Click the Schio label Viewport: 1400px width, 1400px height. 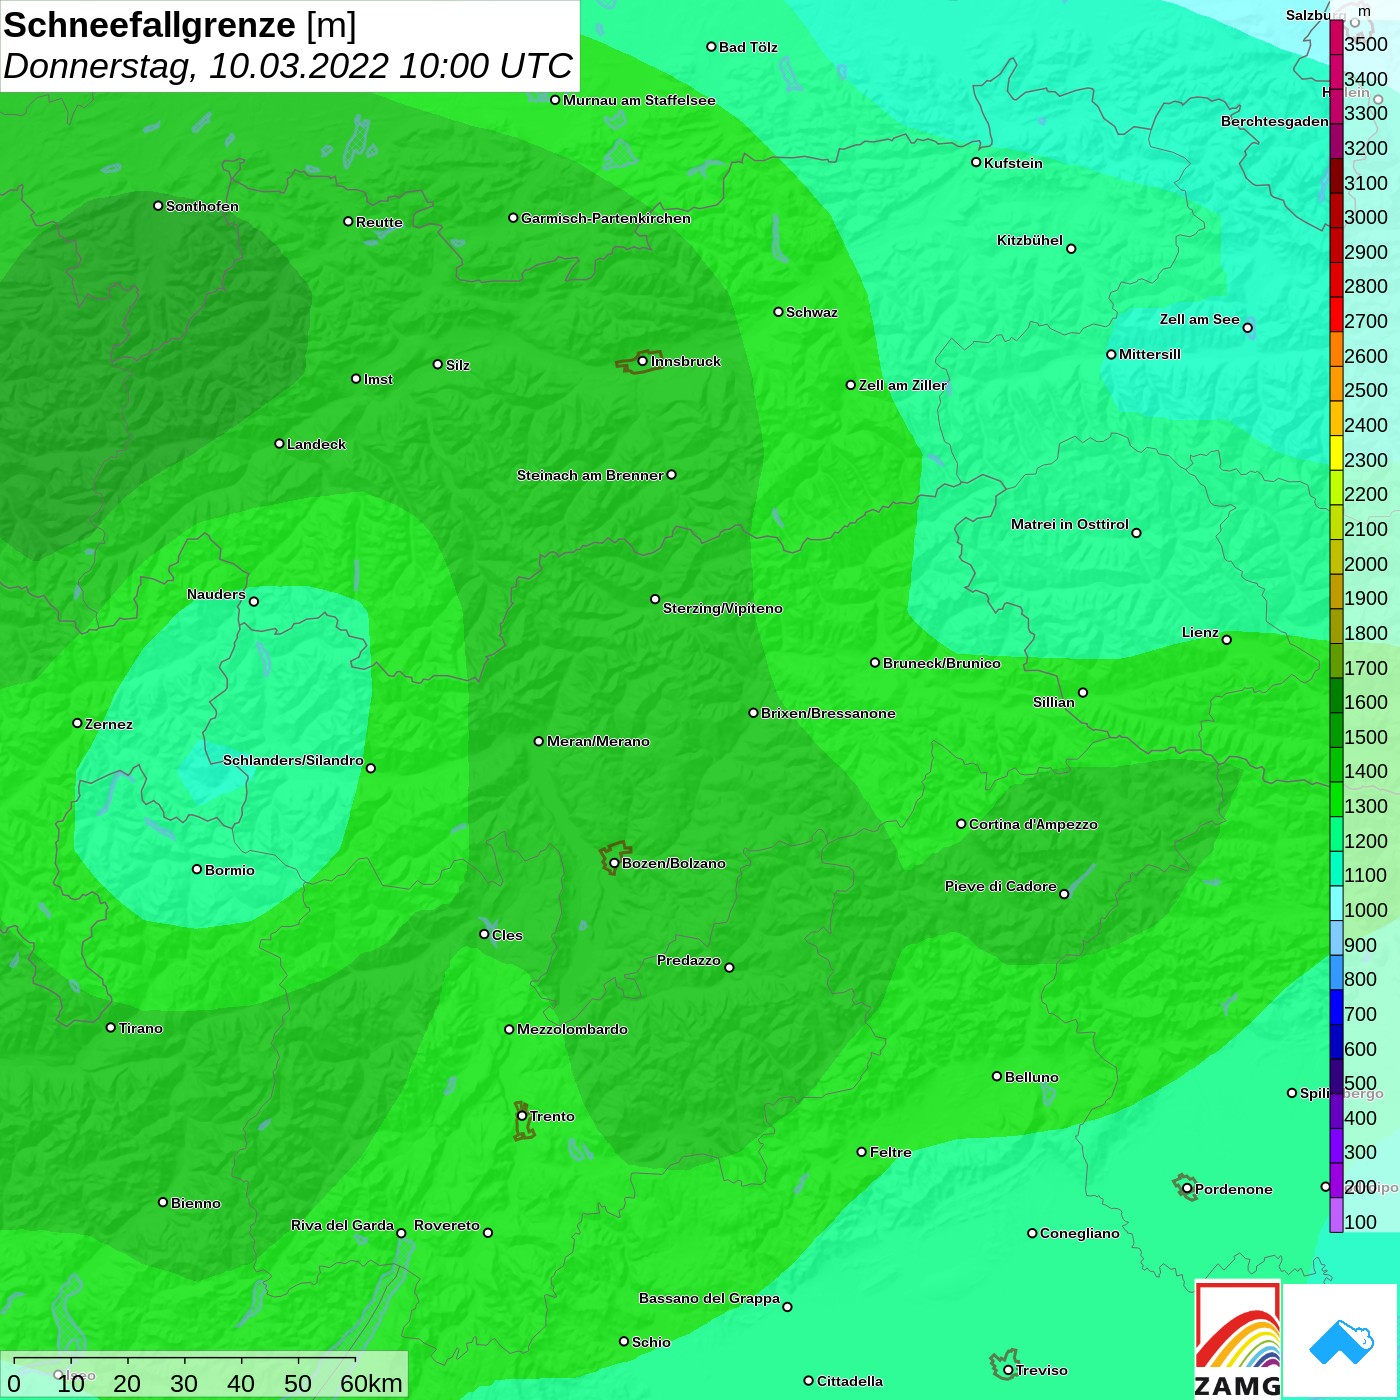(x=651, y=1342)
